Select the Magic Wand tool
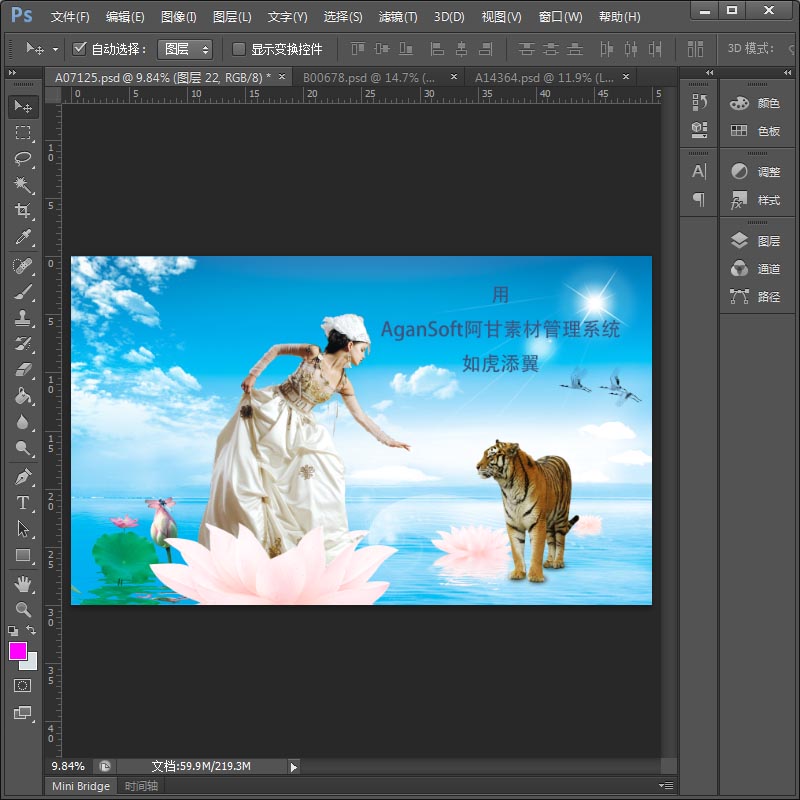 [x=23, y=184]
